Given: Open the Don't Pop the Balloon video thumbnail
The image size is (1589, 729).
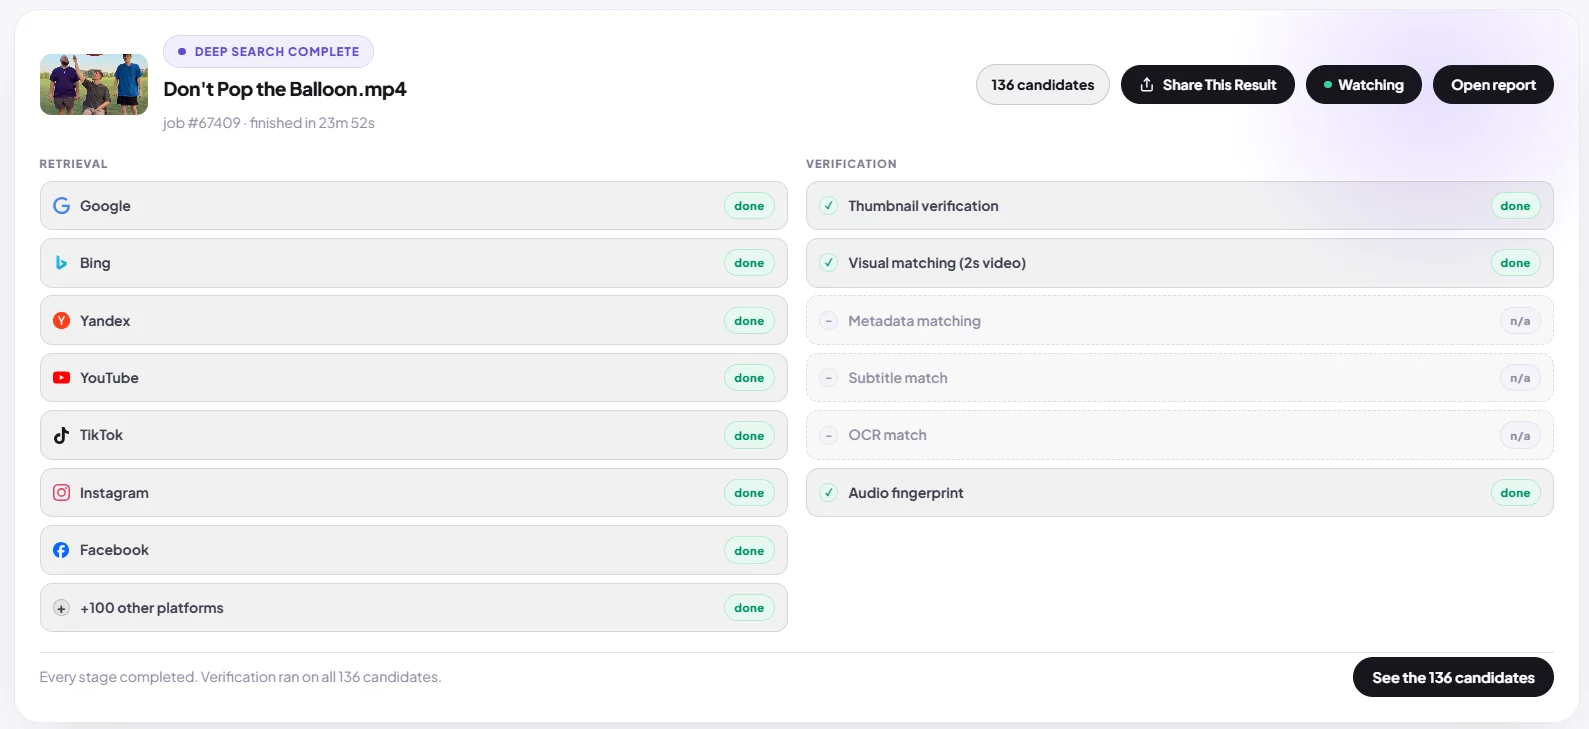Looking at the screenshot, I should tap(94, 84).
